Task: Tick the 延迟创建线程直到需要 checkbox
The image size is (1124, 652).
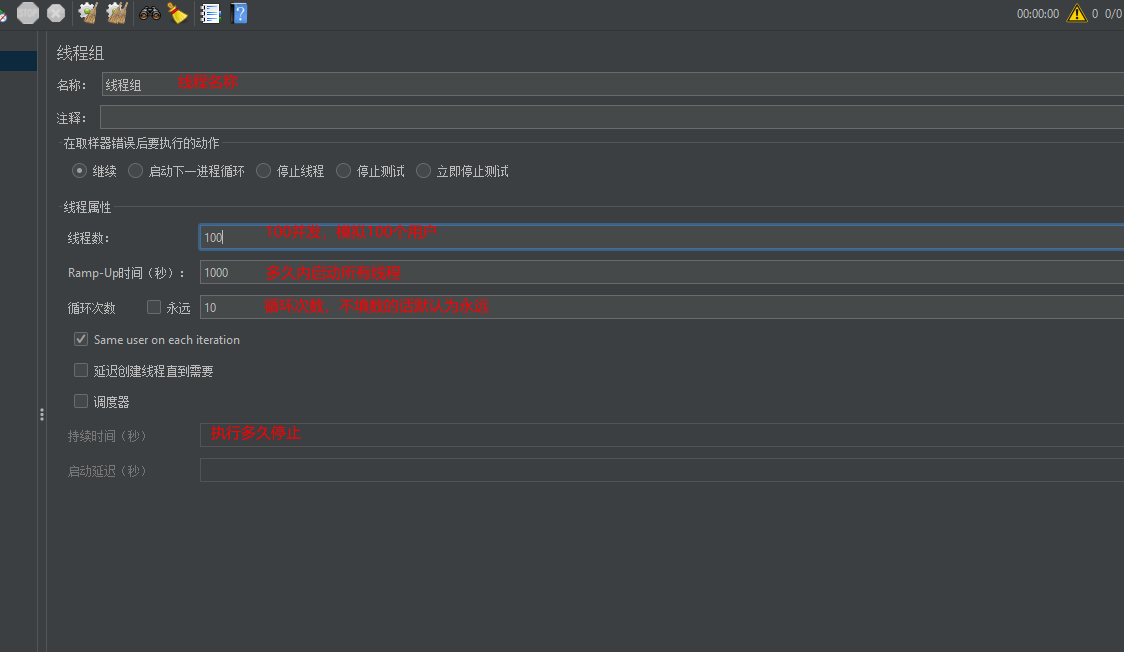Action: [x=81, y=370]
